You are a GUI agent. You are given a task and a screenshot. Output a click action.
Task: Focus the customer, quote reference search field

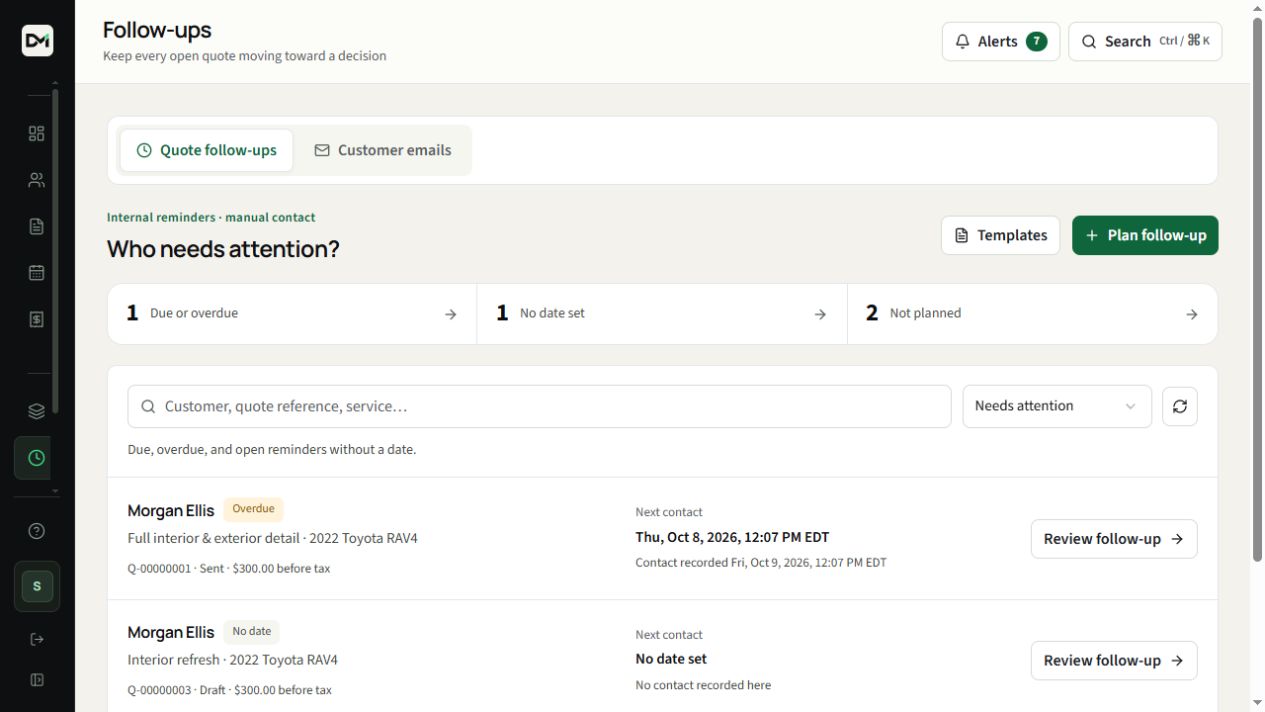pyautogui.click(x=539, y=406)
